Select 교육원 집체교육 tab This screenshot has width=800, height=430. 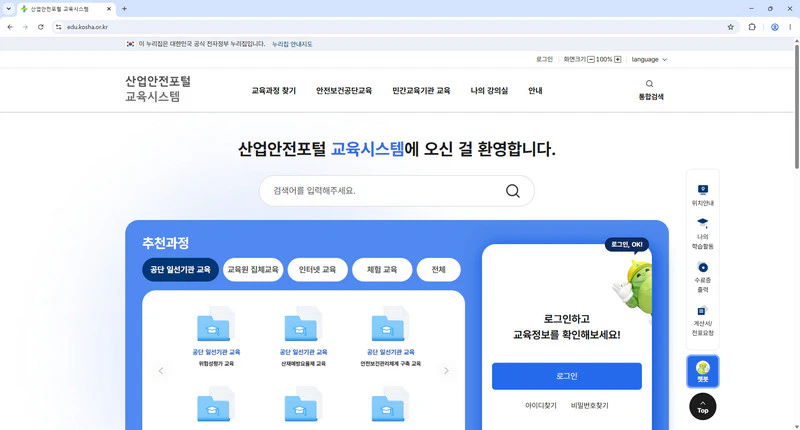pyautogui.click(x=253, y=270)
